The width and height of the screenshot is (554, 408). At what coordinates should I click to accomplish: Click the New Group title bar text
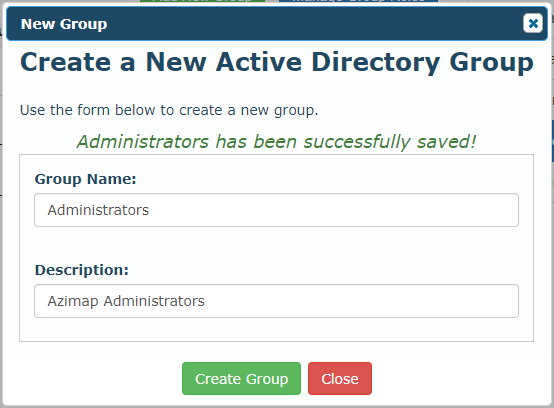[x=64, y=24]
